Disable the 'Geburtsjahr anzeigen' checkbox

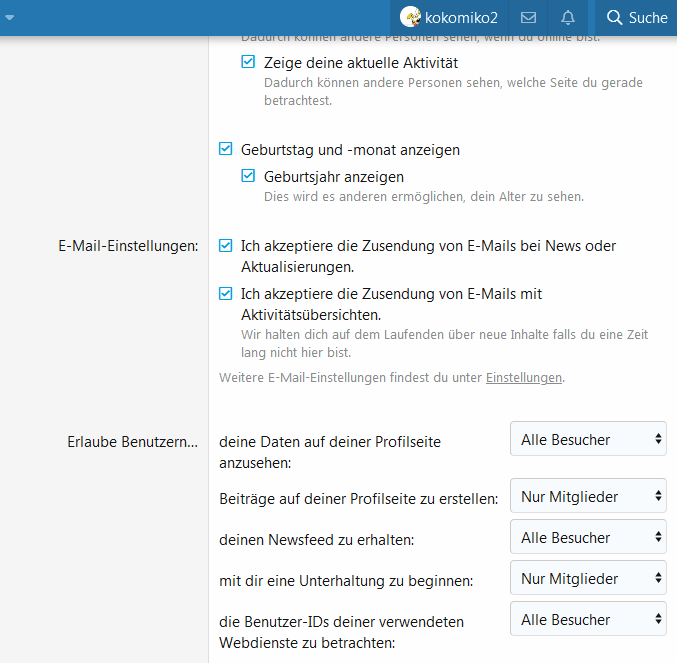pos(249,177)
